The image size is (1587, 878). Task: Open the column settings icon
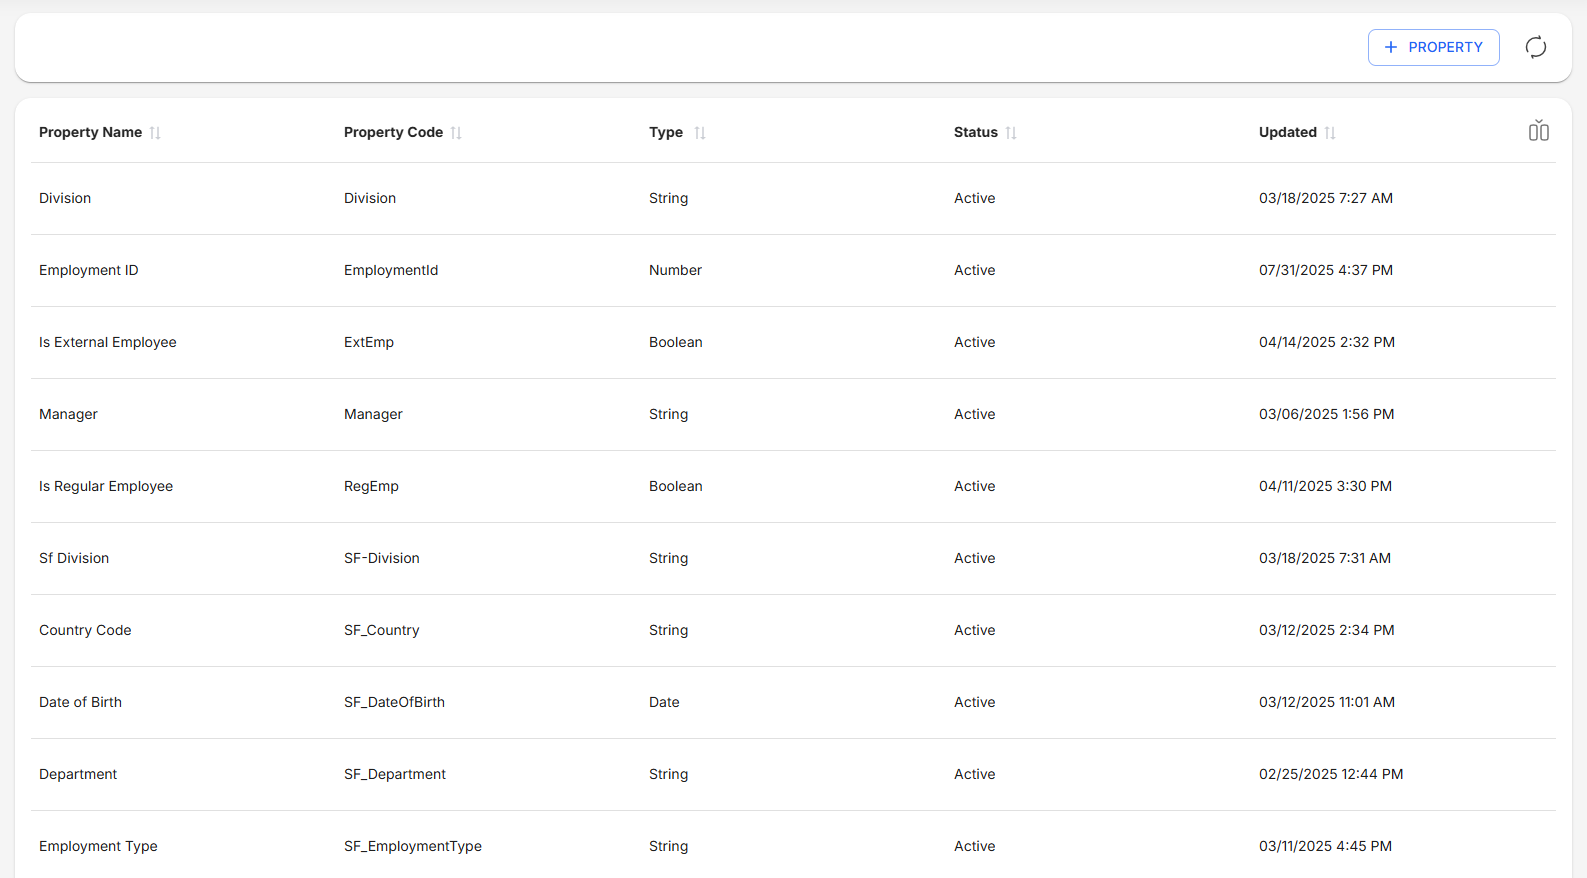pos(1538,131)
